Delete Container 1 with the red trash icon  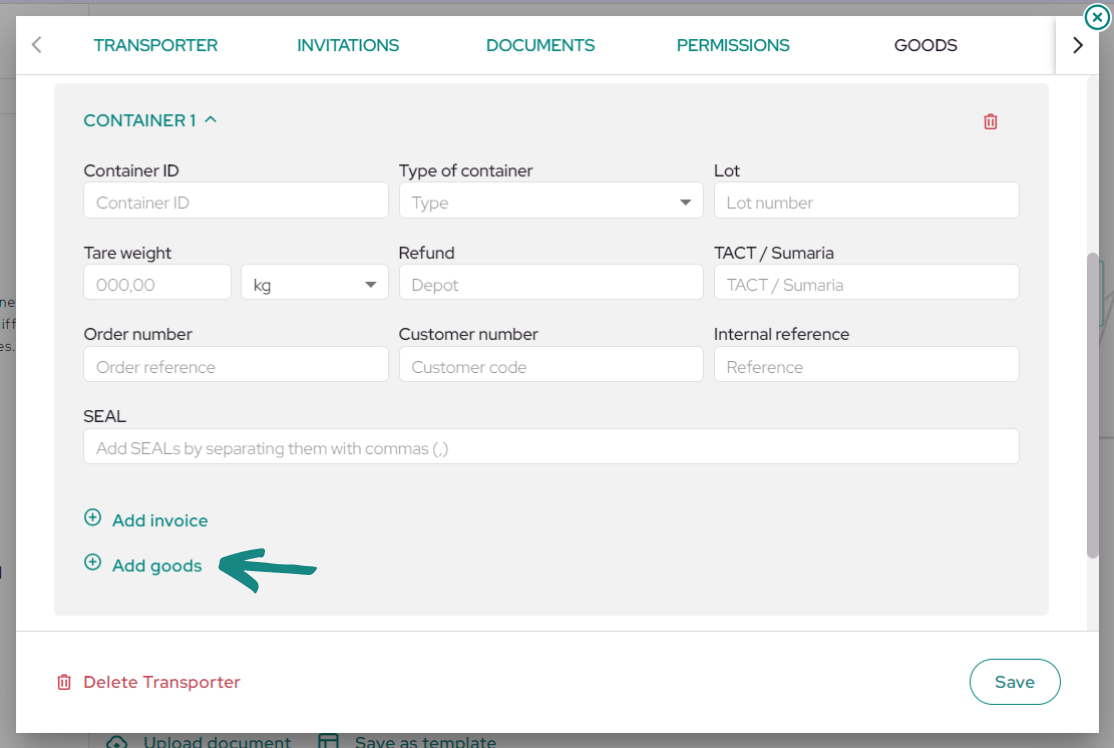(x=990, y=121)
